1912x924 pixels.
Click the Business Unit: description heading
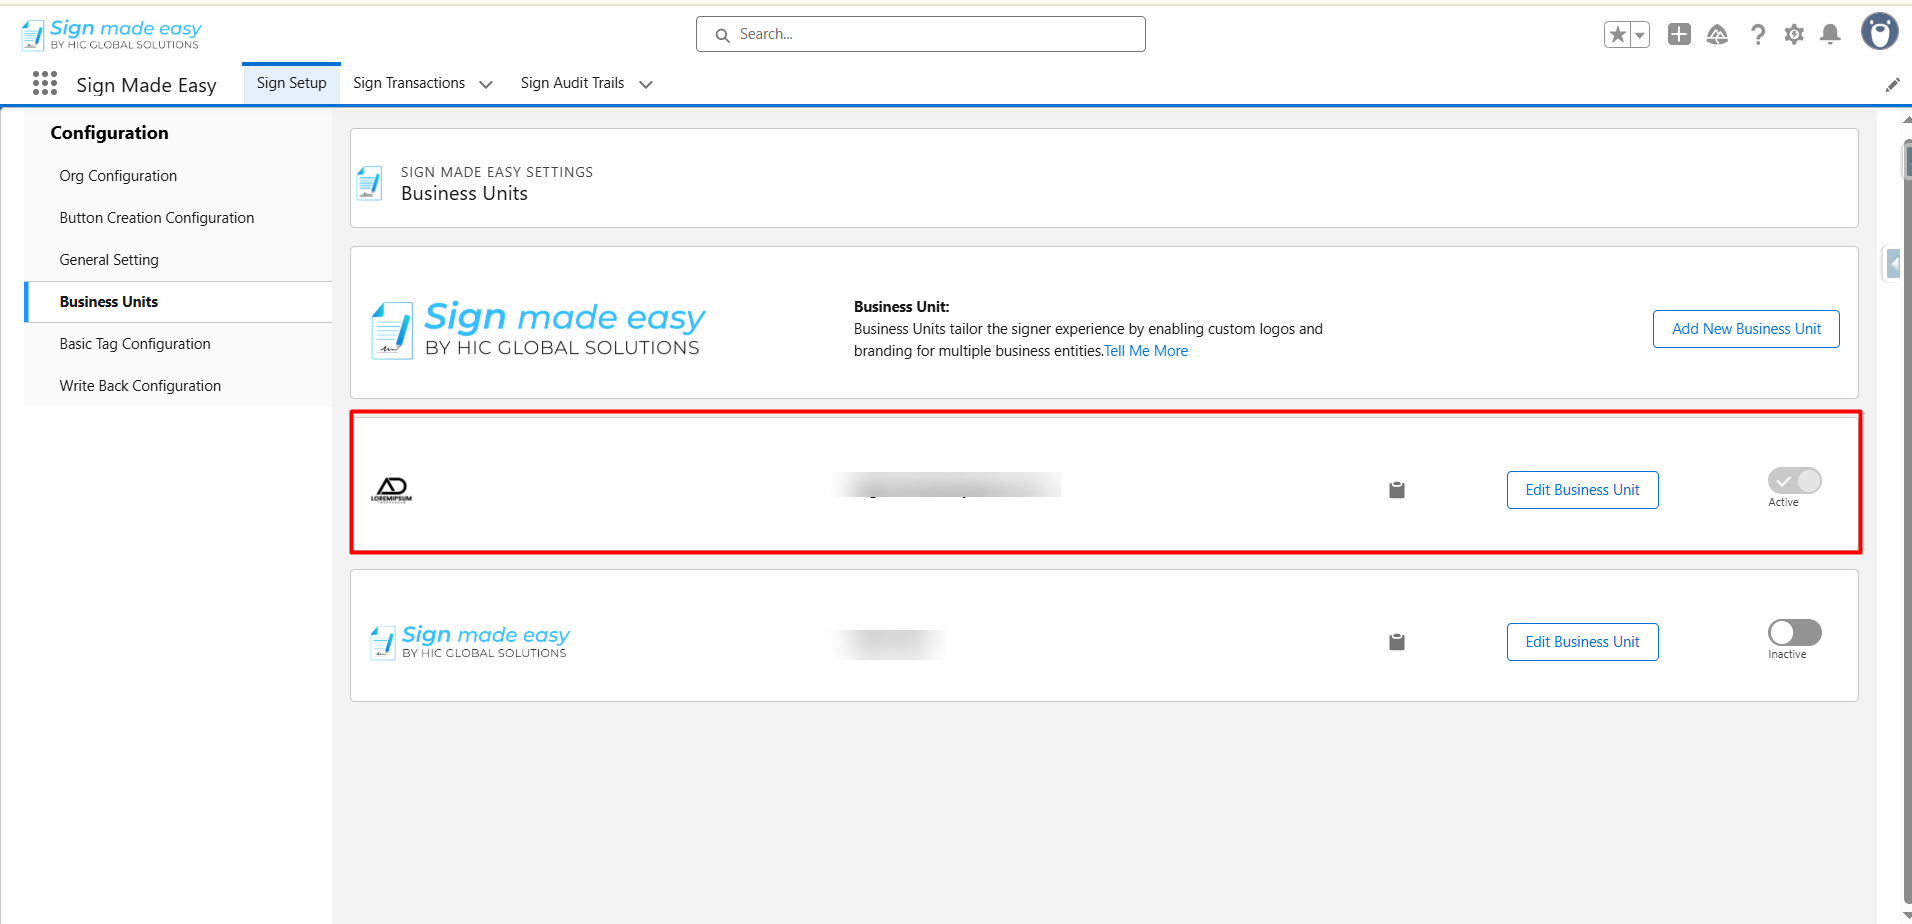(x=901, y=307)
